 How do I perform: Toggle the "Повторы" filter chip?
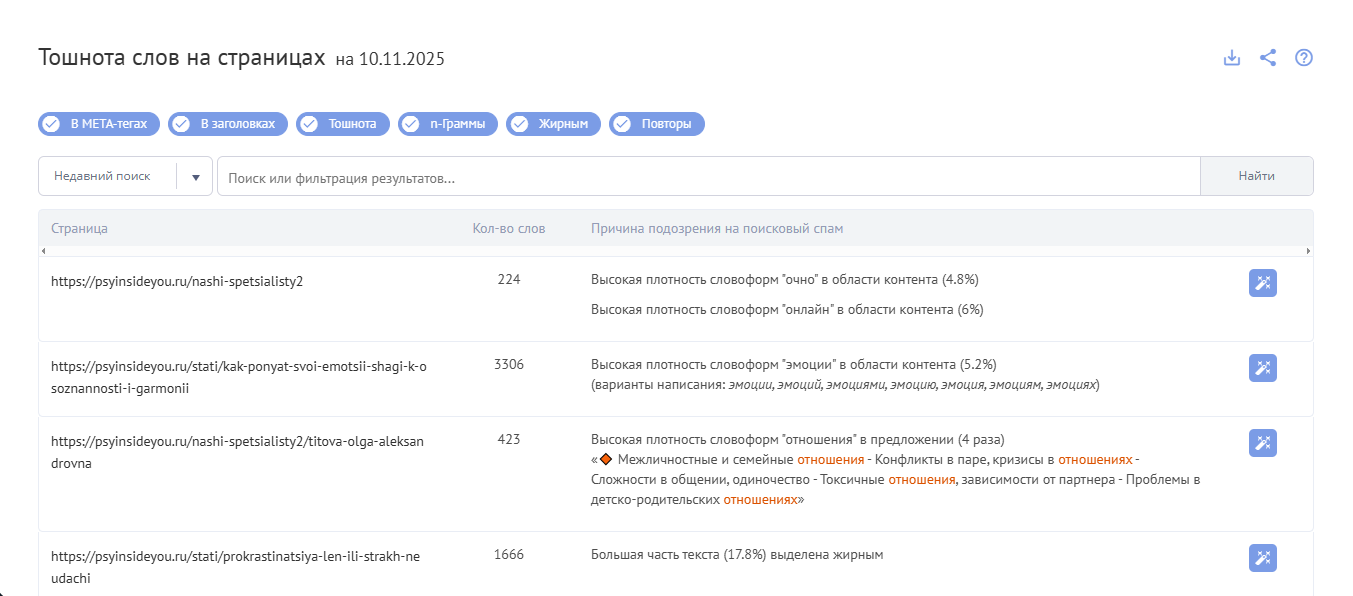[657, 124]
